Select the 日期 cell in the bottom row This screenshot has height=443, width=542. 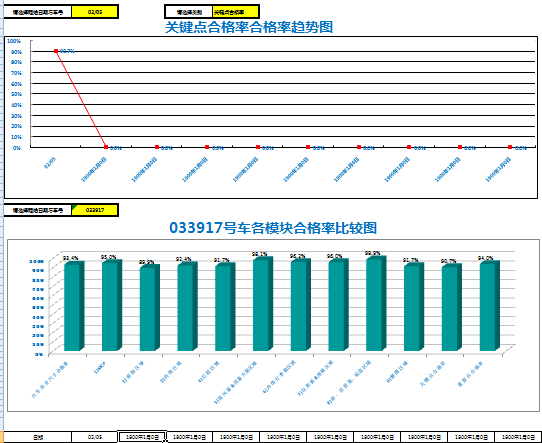[x=38, y=437]
